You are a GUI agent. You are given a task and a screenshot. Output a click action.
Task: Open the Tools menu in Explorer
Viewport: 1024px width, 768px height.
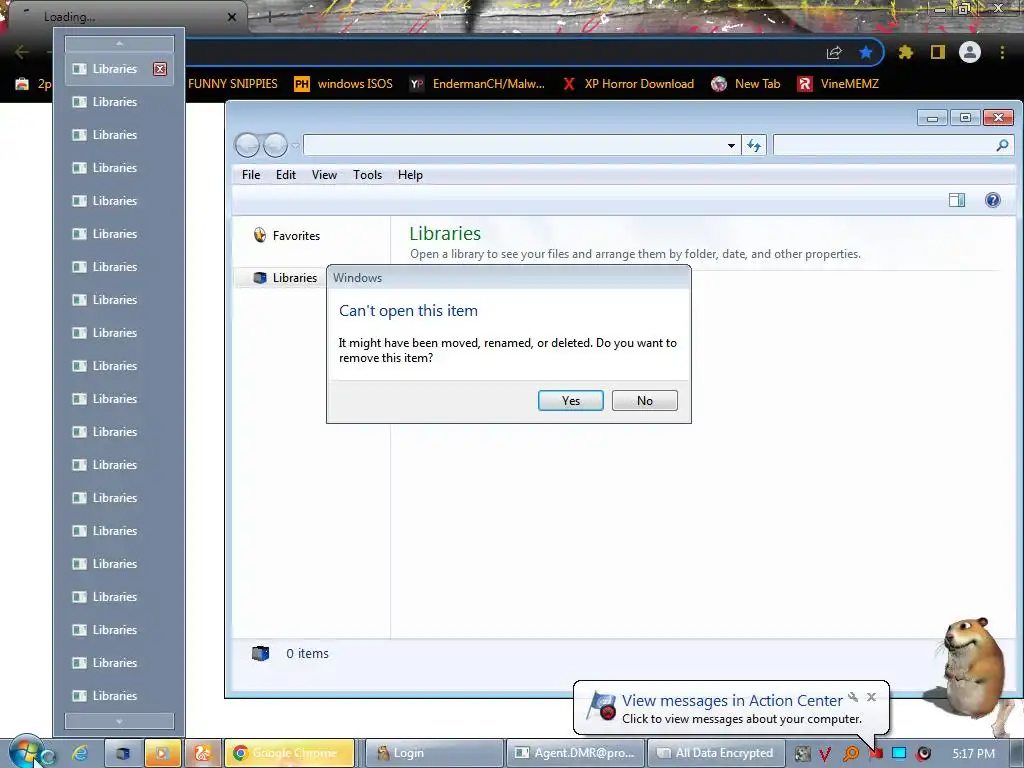click(367, 174)
